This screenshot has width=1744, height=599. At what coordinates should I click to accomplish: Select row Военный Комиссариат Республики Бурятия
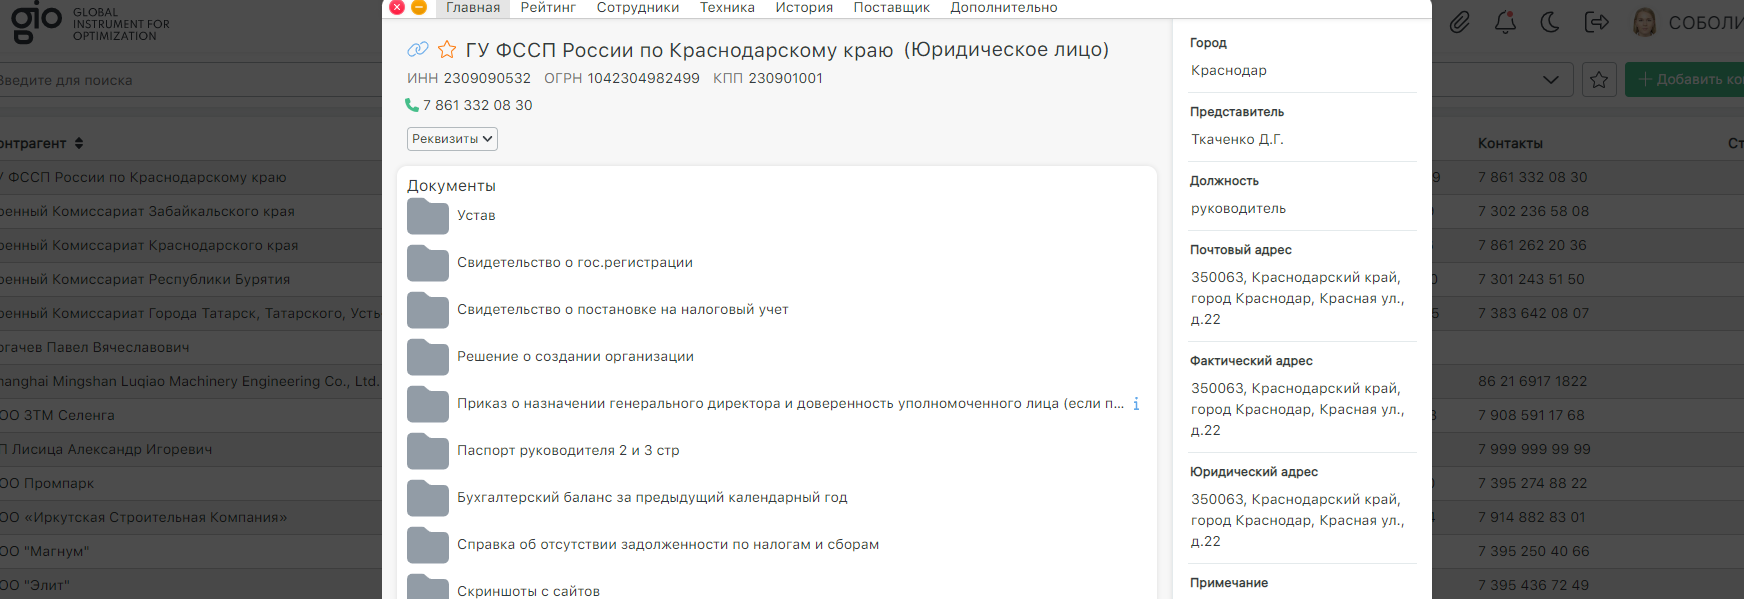(x=190, y=279)
